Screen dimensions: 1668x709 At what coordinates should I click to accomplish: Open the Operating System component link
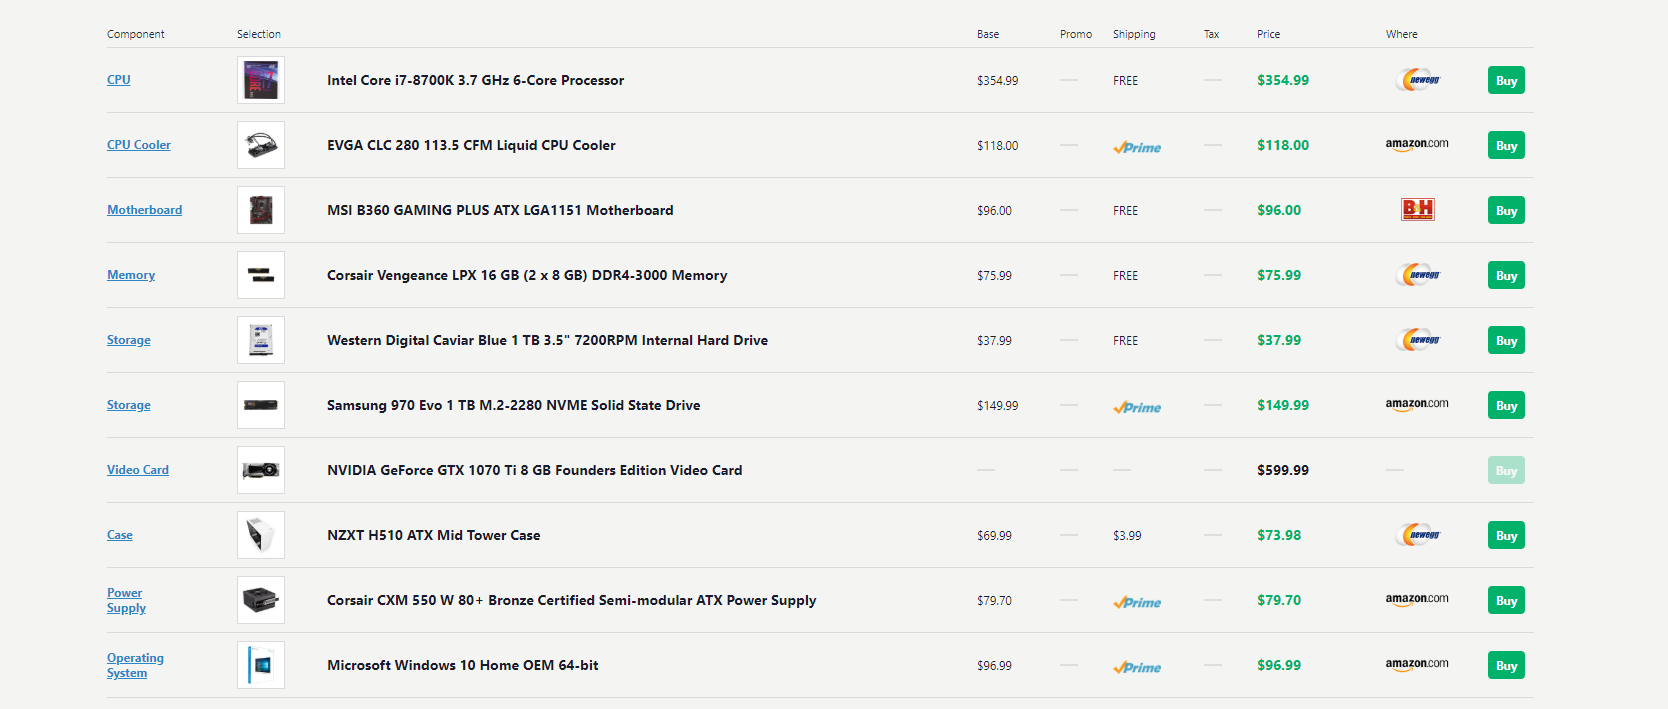pos(135,665)
